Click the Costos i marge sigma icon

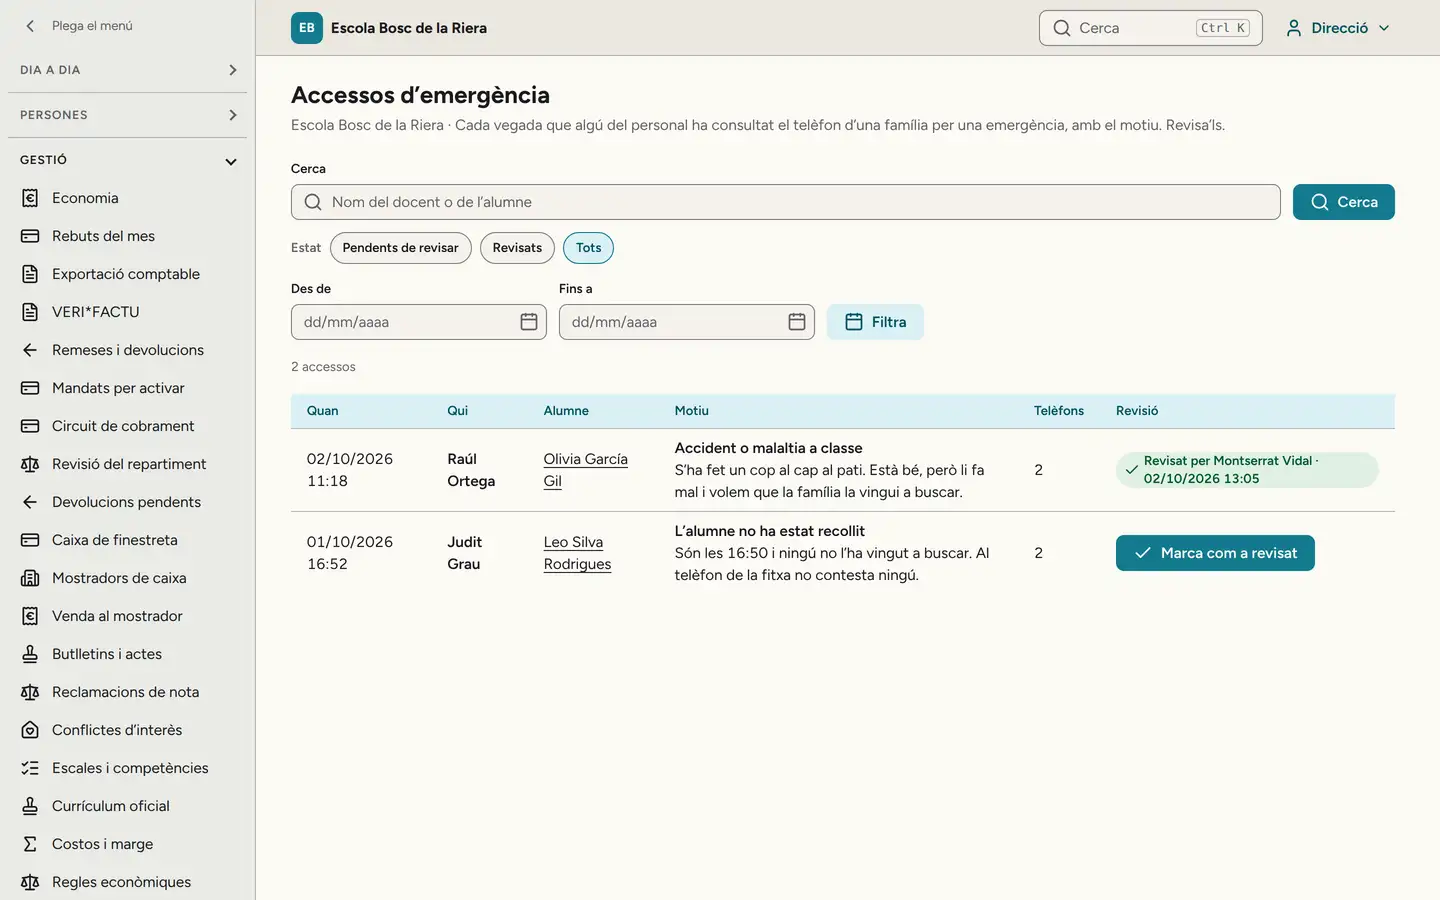point(30,844)
